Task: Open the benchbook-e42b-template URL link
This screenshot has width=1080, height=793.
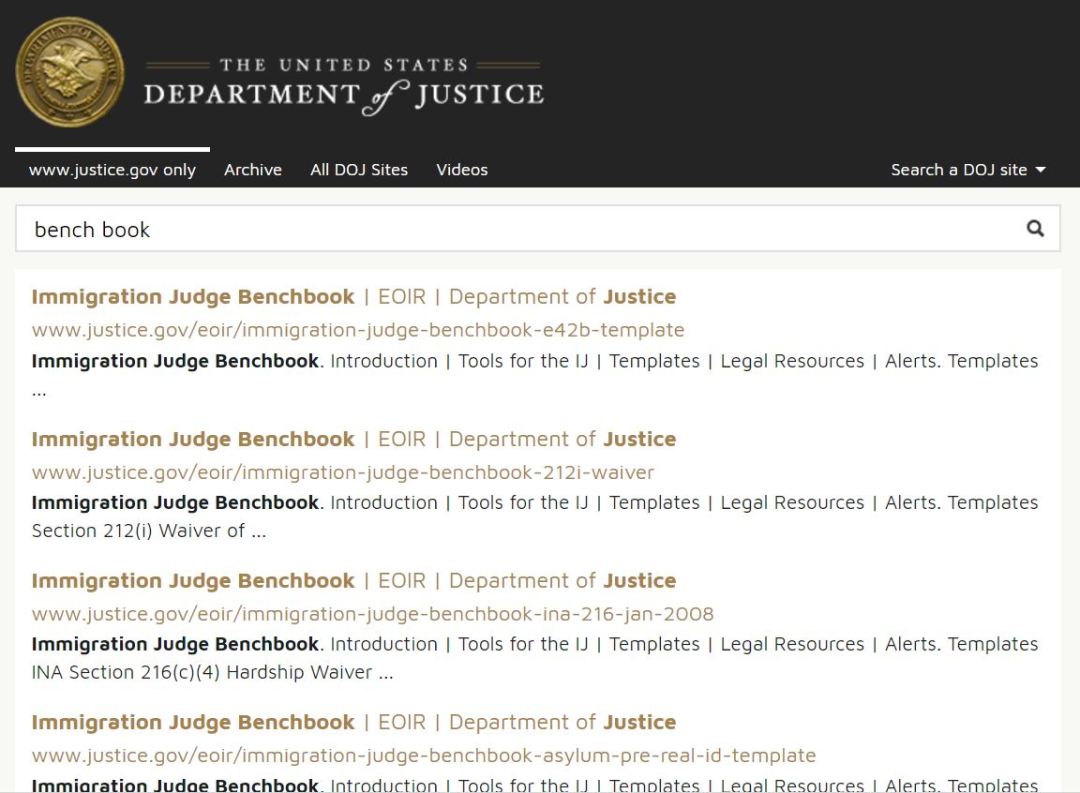Action: pos(358,330)
